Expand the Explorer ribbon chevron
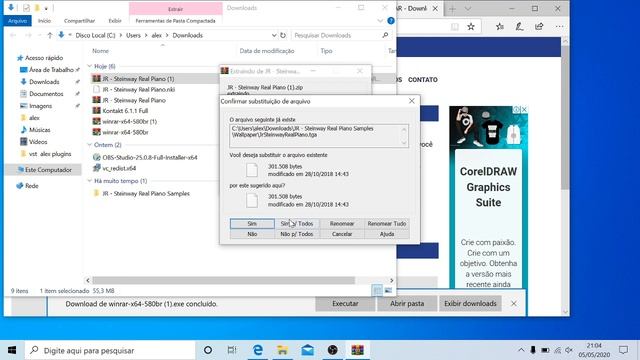This screenshot has width=640, height=360. 380,21
